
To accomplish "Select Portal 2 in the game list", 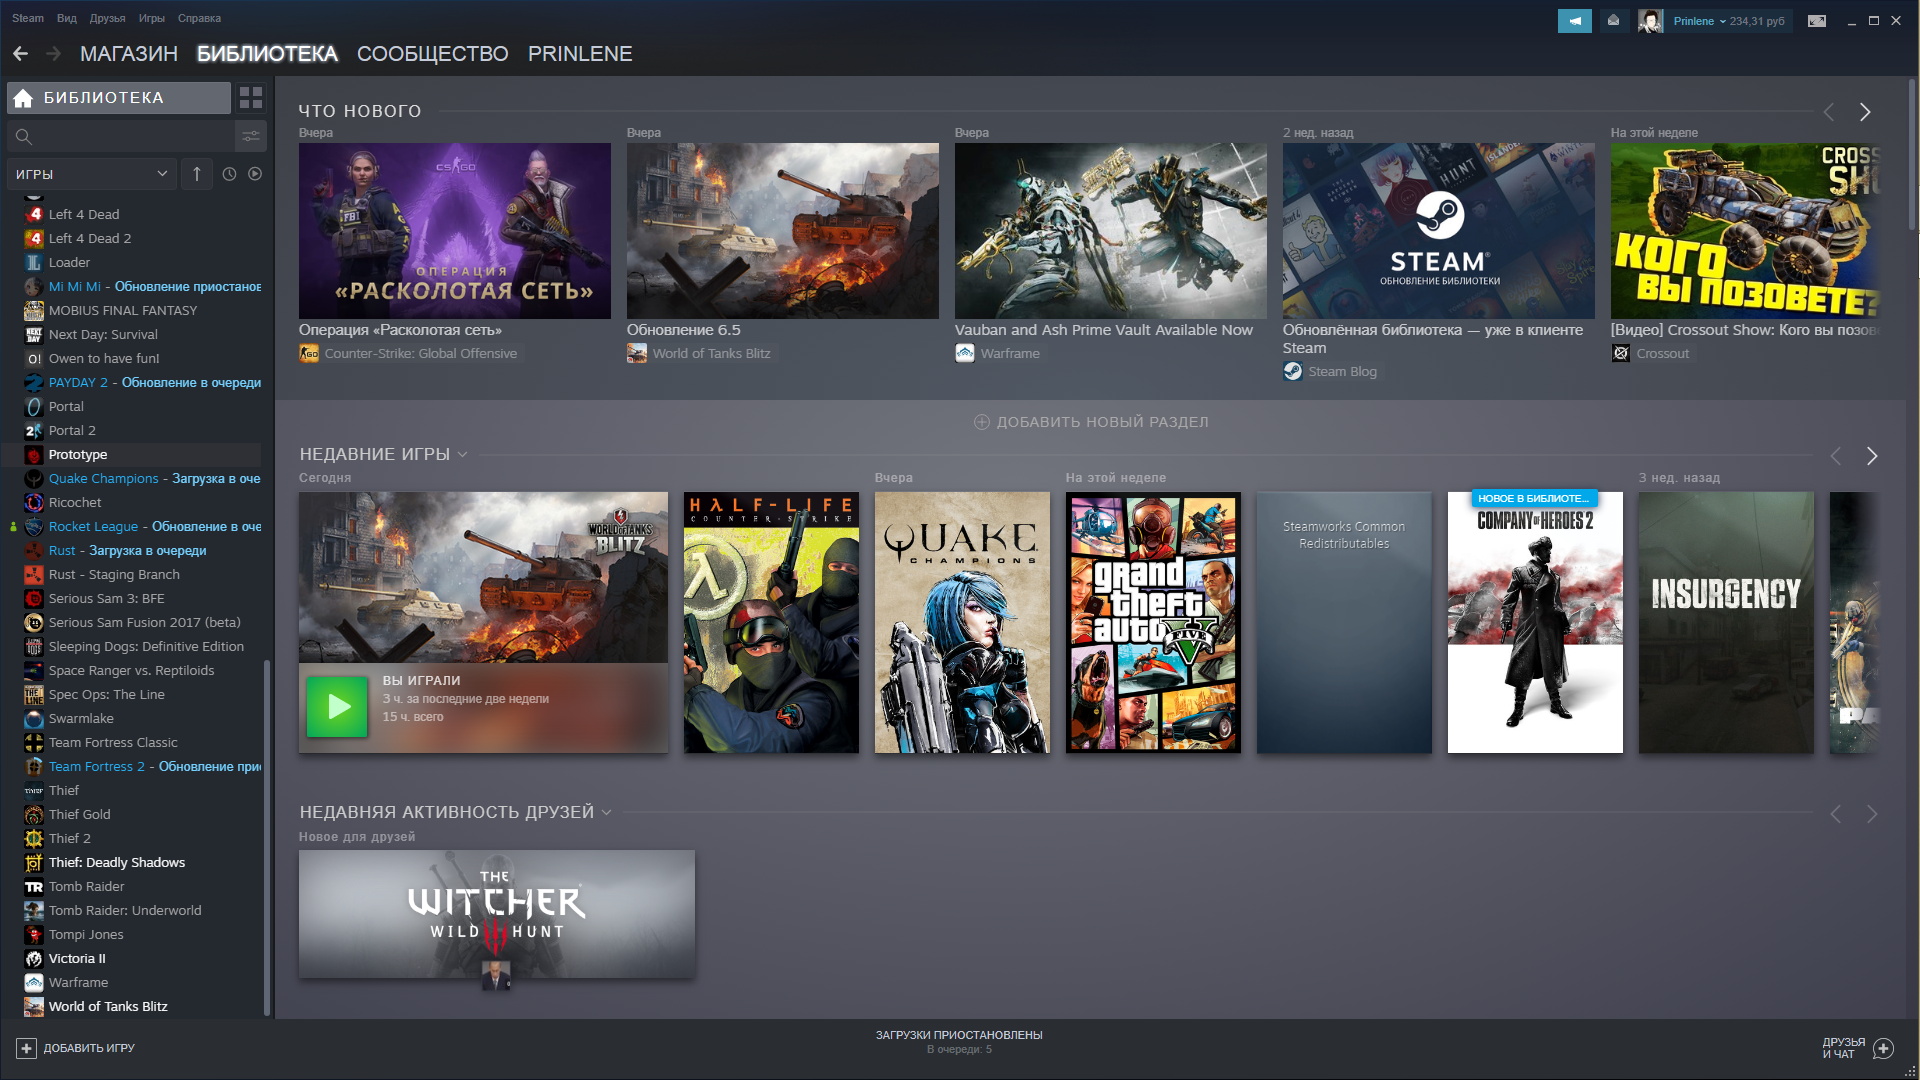I will [132, 430].
